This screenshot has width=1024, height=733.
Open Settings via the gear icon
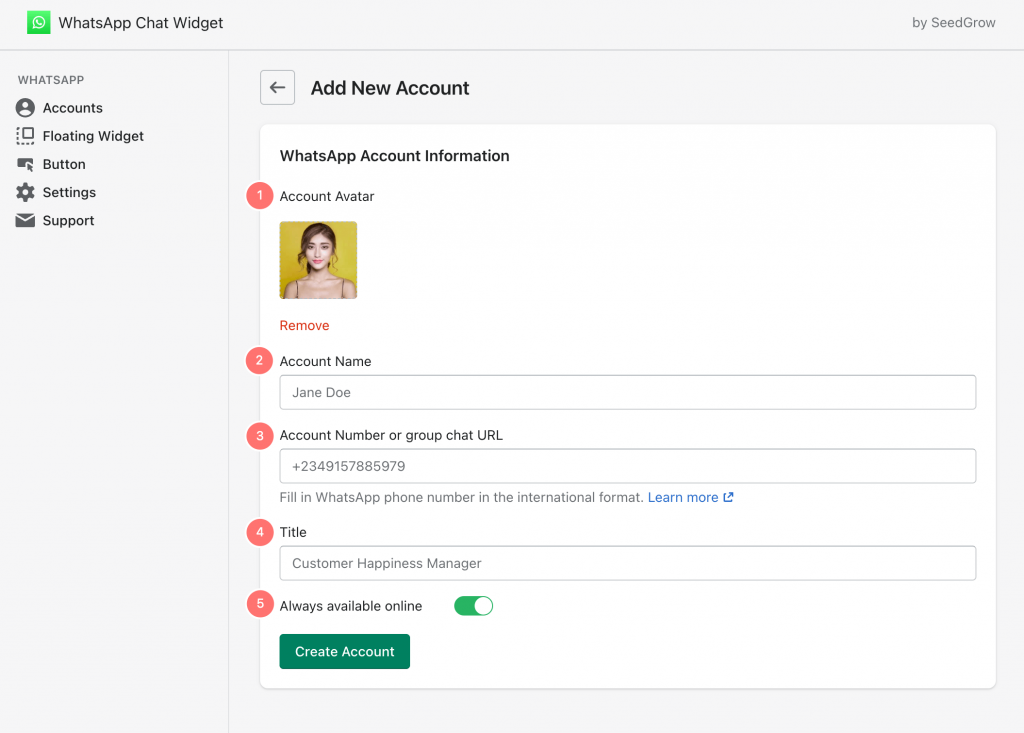[x=25, y=192]
